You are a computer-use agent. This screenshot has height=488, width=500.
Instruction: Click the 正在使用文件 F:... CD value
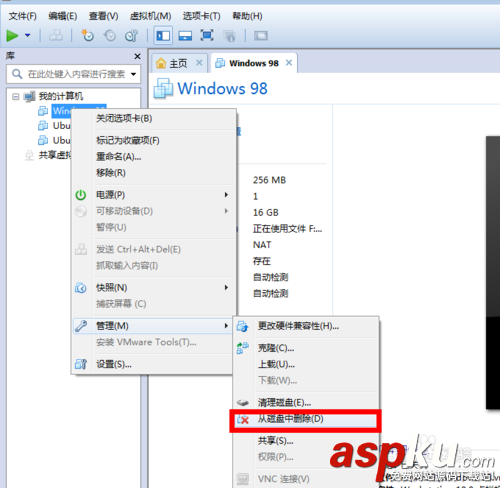(x=287, y=229)
